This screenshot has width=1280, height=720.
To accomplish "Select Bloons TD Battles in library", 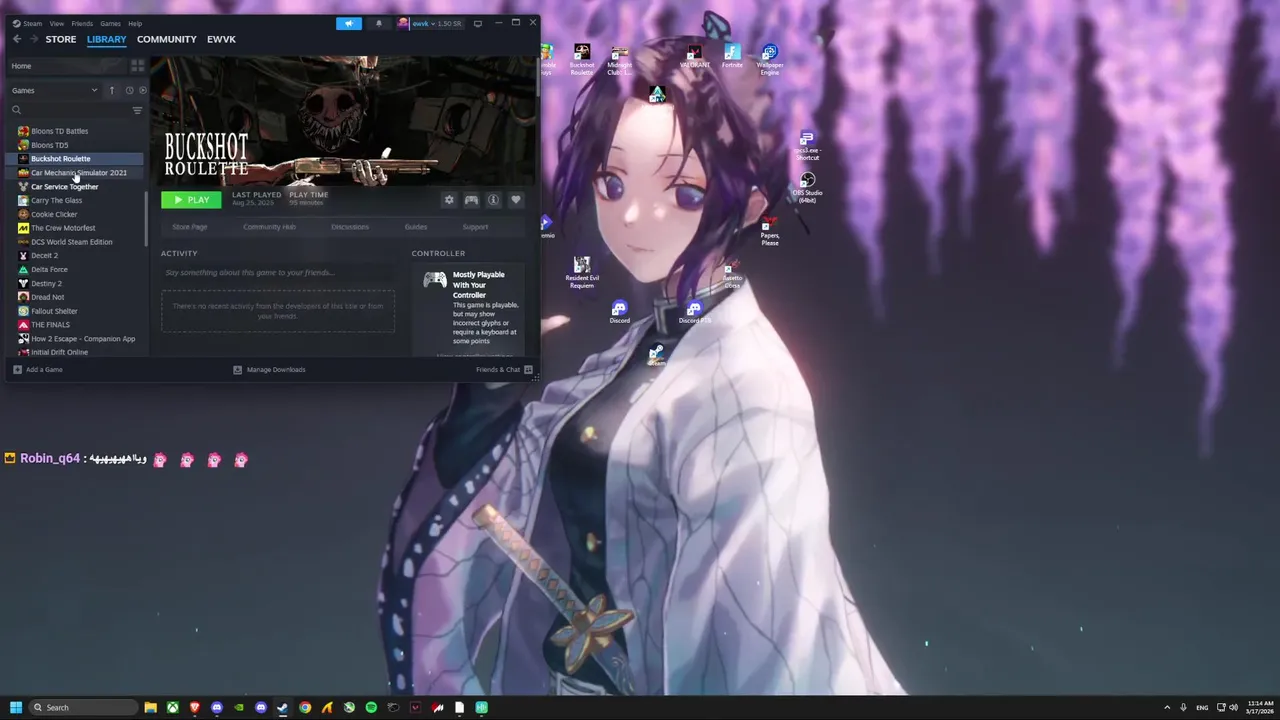I will (x=76, y=131).
